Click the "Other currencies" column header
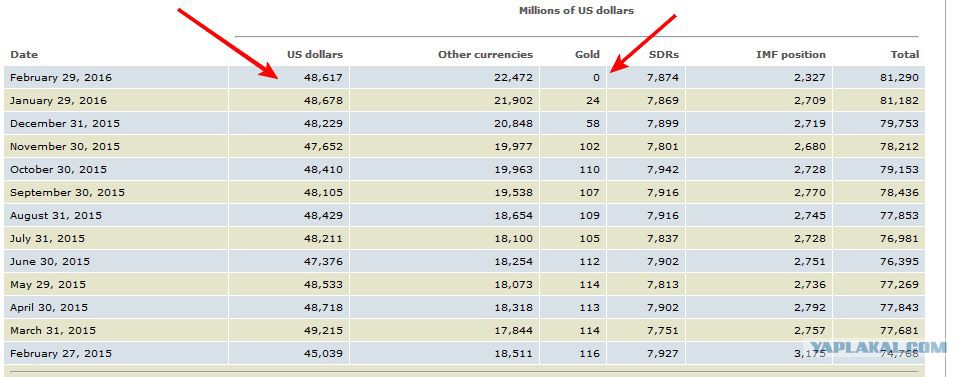Screen dimensions: 973x377 (x=485, y=55)
